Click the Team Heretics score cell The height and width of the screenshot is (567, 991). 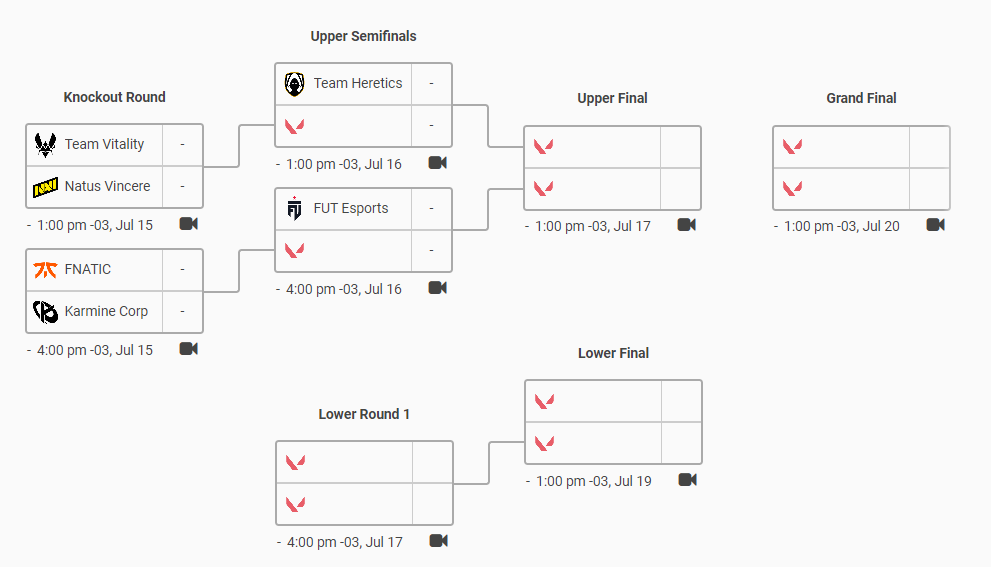(x=431, y=84)
